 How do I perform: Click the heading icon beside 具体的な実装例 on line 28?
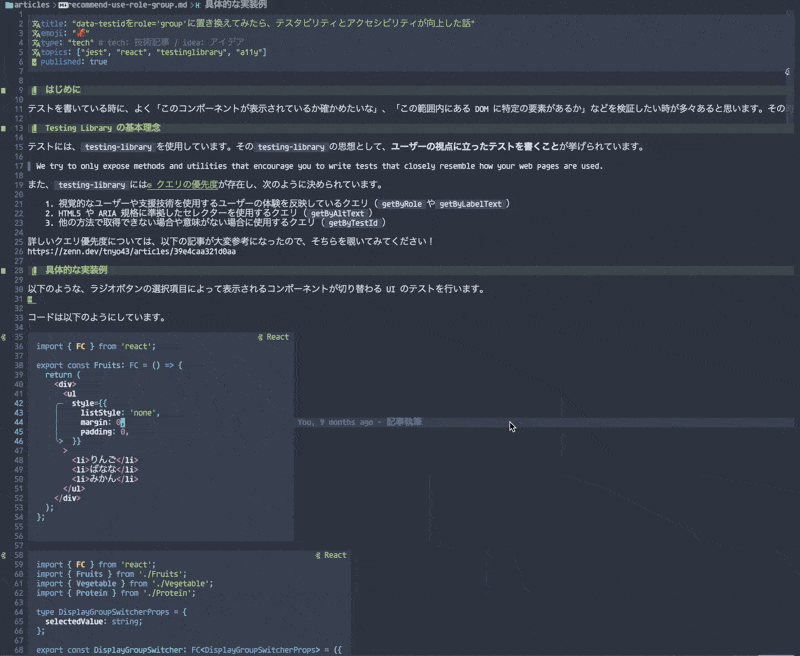click(x=34, y=270)
